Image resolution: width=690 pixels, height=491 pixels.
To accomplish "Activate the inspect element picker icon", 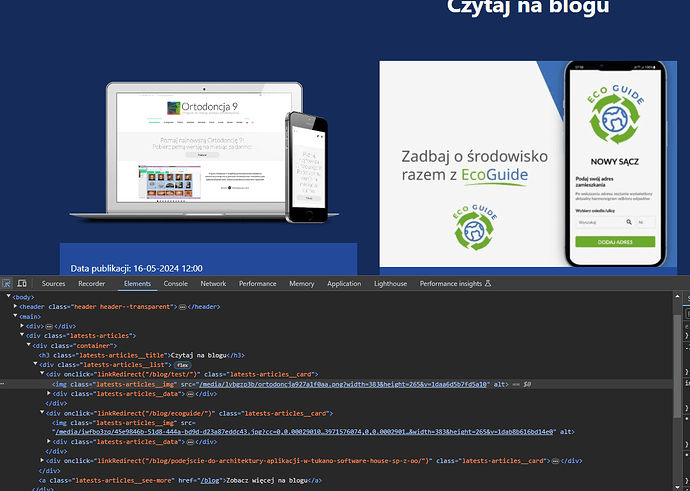I will (8, 284).
